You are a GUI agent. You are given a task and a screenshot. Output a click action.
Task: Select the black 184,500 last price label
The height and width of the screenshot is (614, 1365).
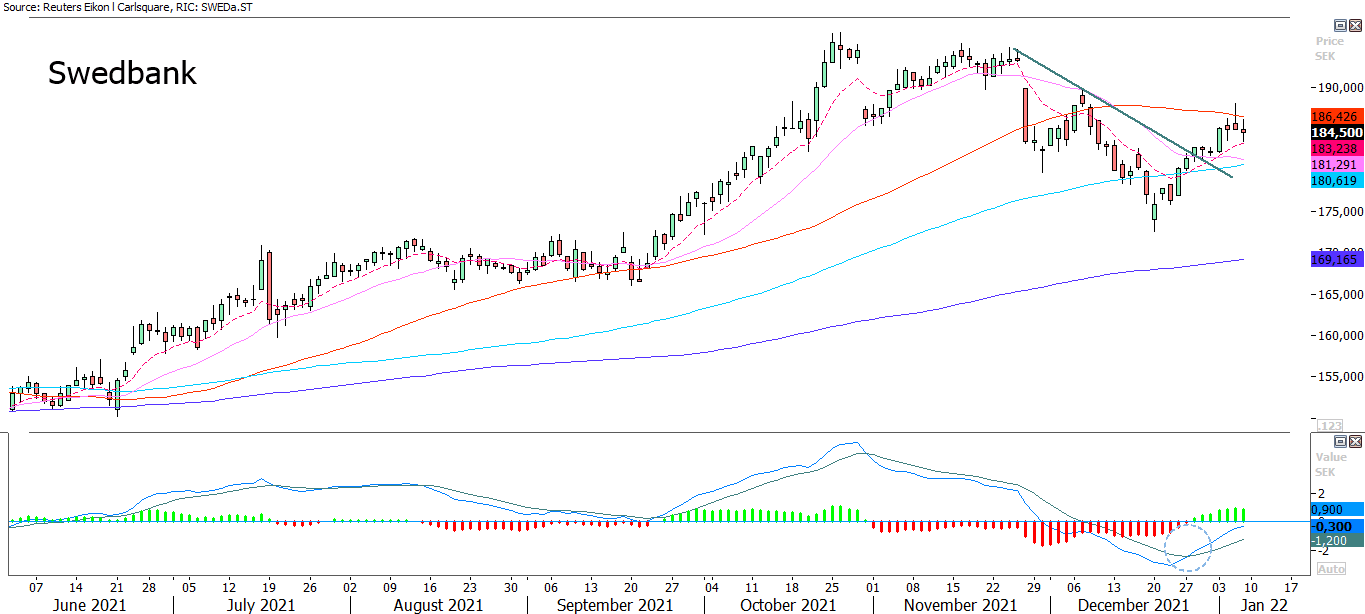[x=1336, y=132]
